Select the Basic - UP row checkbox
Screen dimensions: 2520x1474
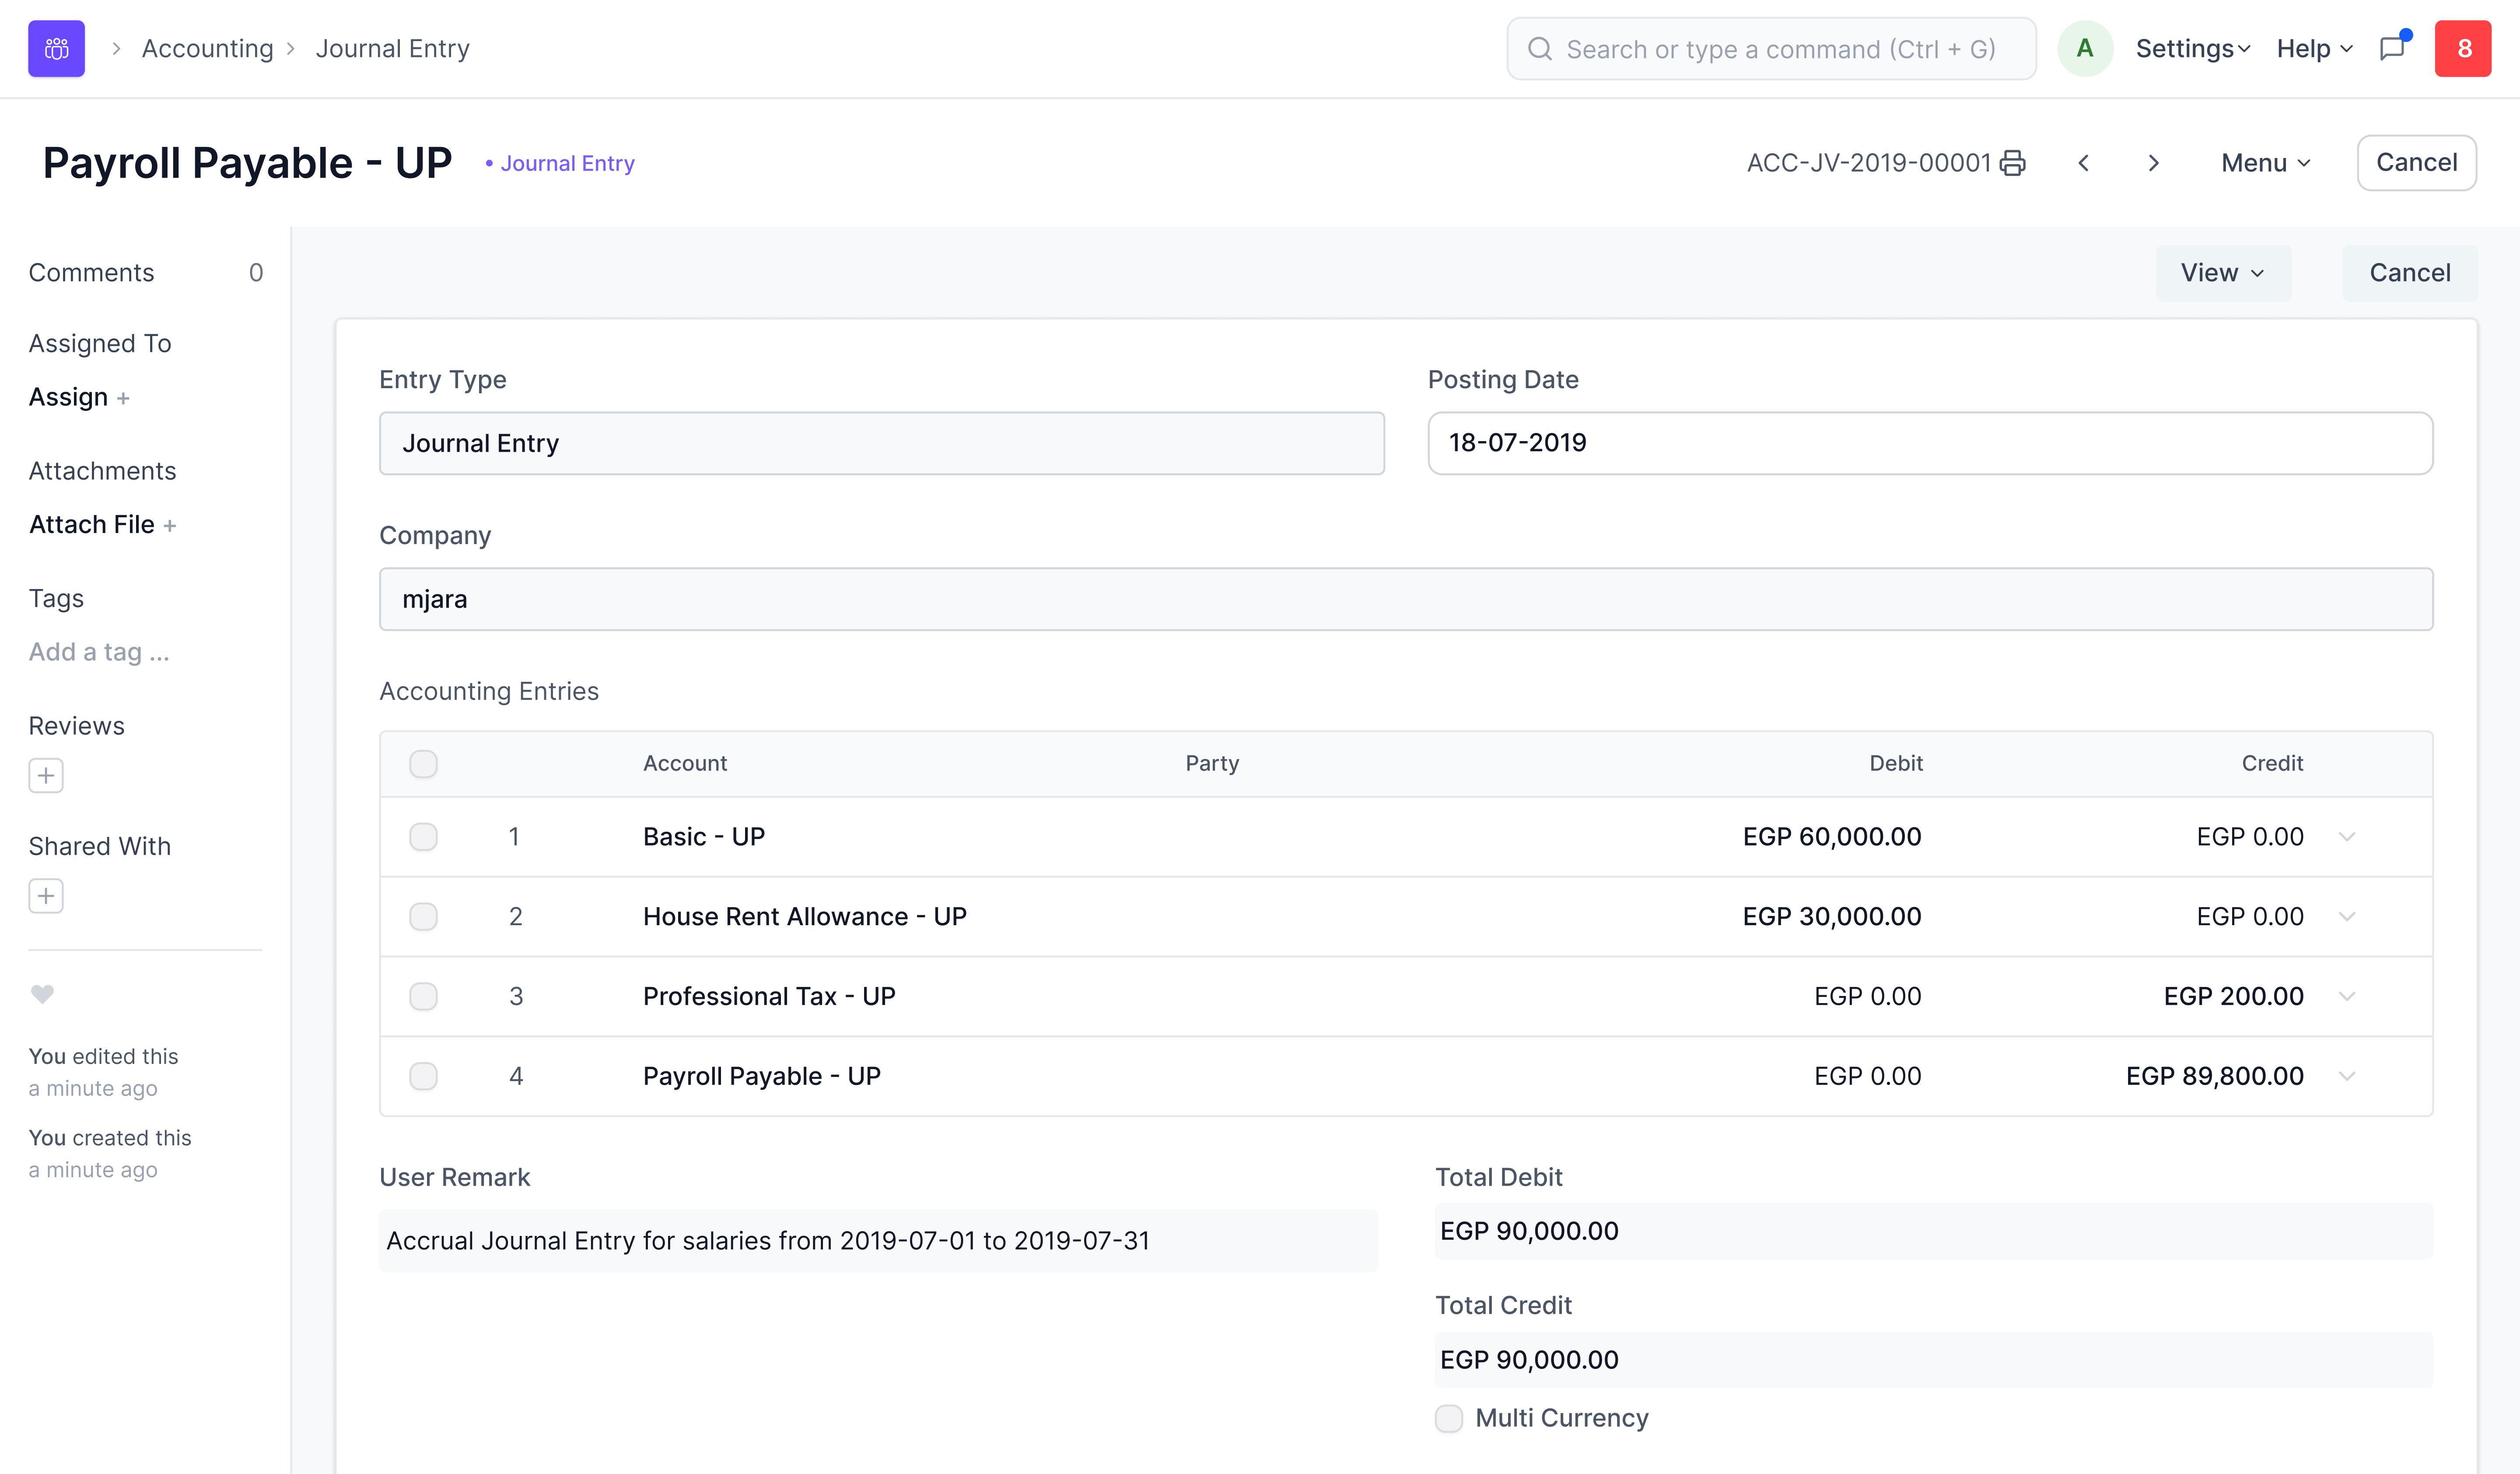tap(424, 837)
